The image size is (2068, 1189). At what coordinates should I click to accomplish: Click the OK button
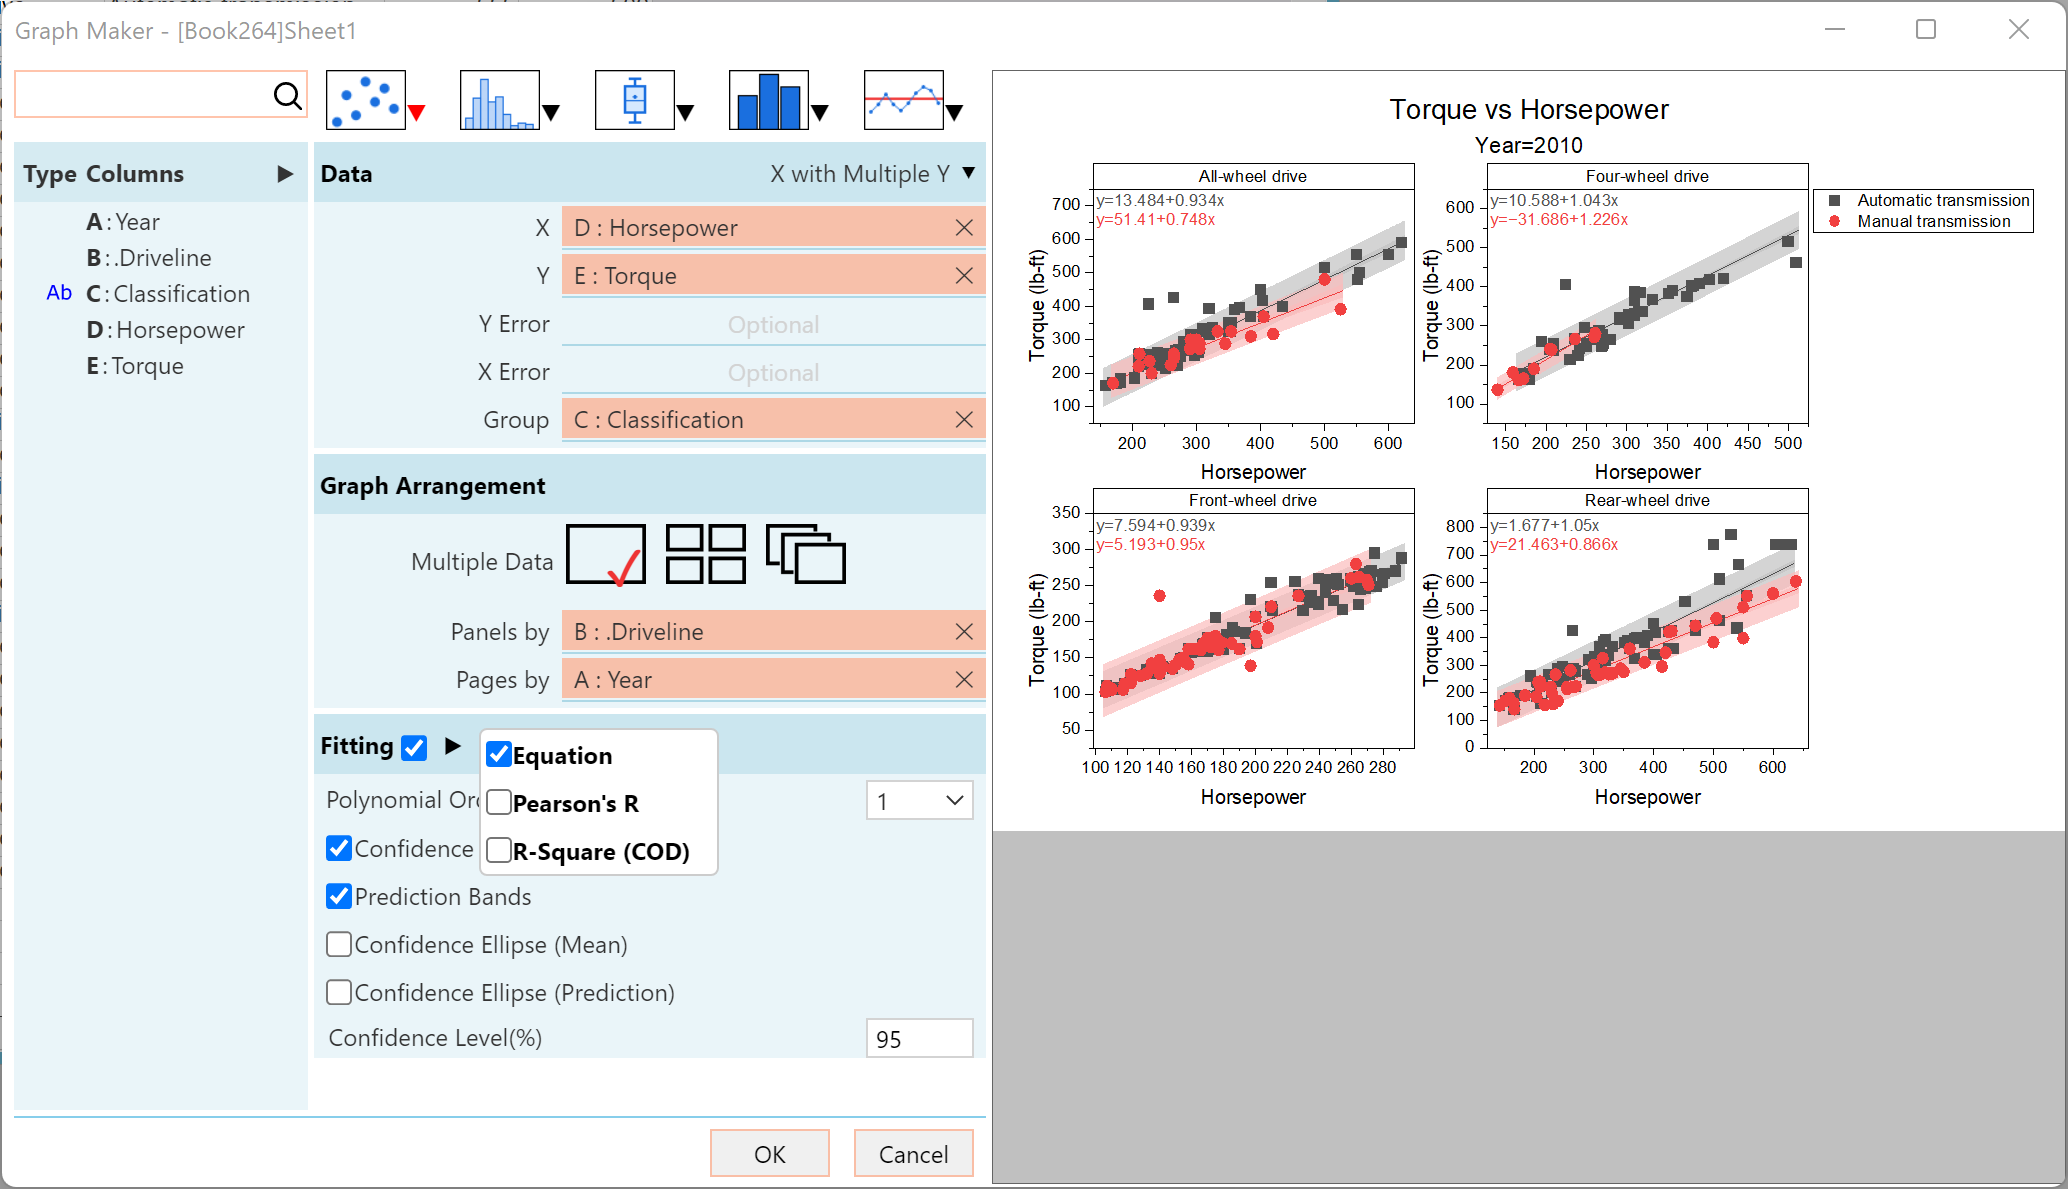click(769, 1154)
